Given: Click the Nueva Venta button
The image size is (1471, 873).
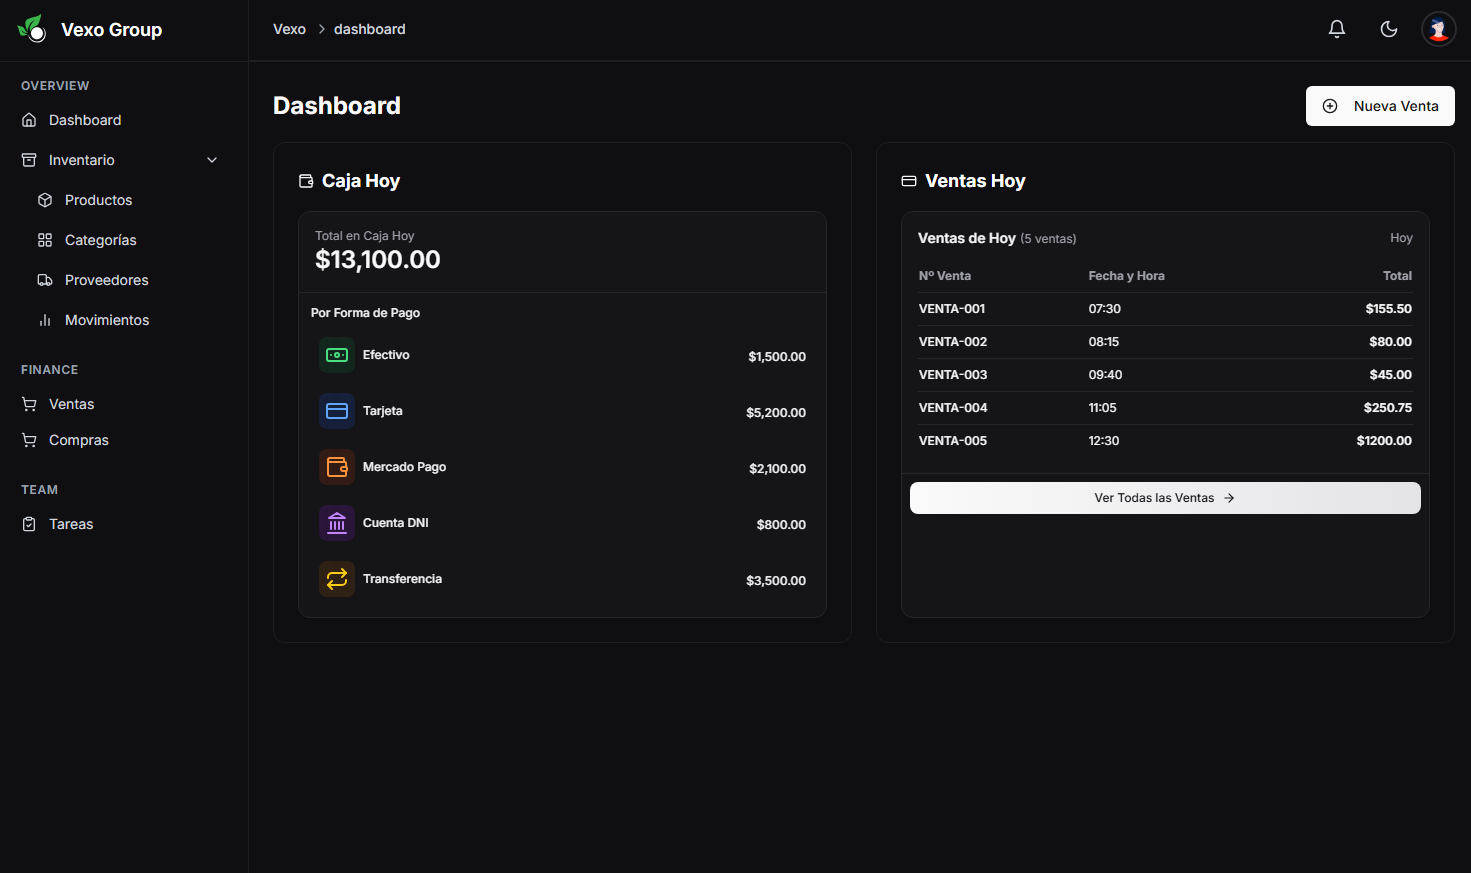Looking at the screenshot, I should 1379,106.
